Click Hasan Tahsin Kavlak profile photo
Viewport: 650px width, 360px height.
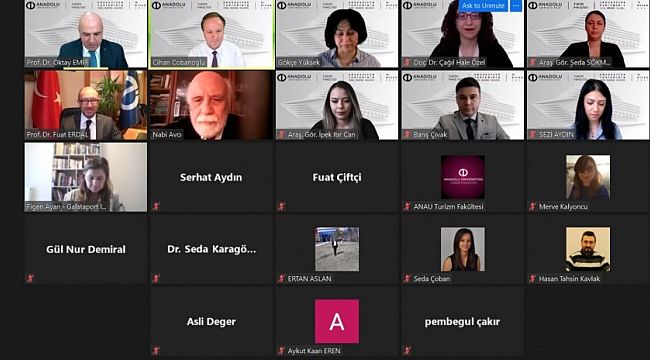click(588, 249)
